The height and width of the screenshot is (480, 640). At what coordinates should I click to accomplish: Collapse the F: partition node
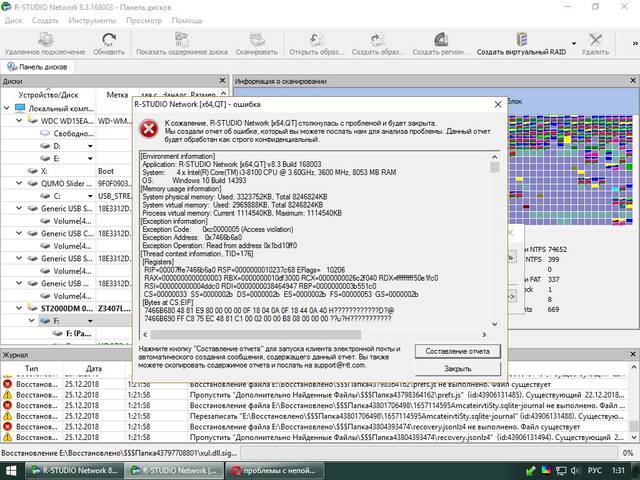point(31,321)
